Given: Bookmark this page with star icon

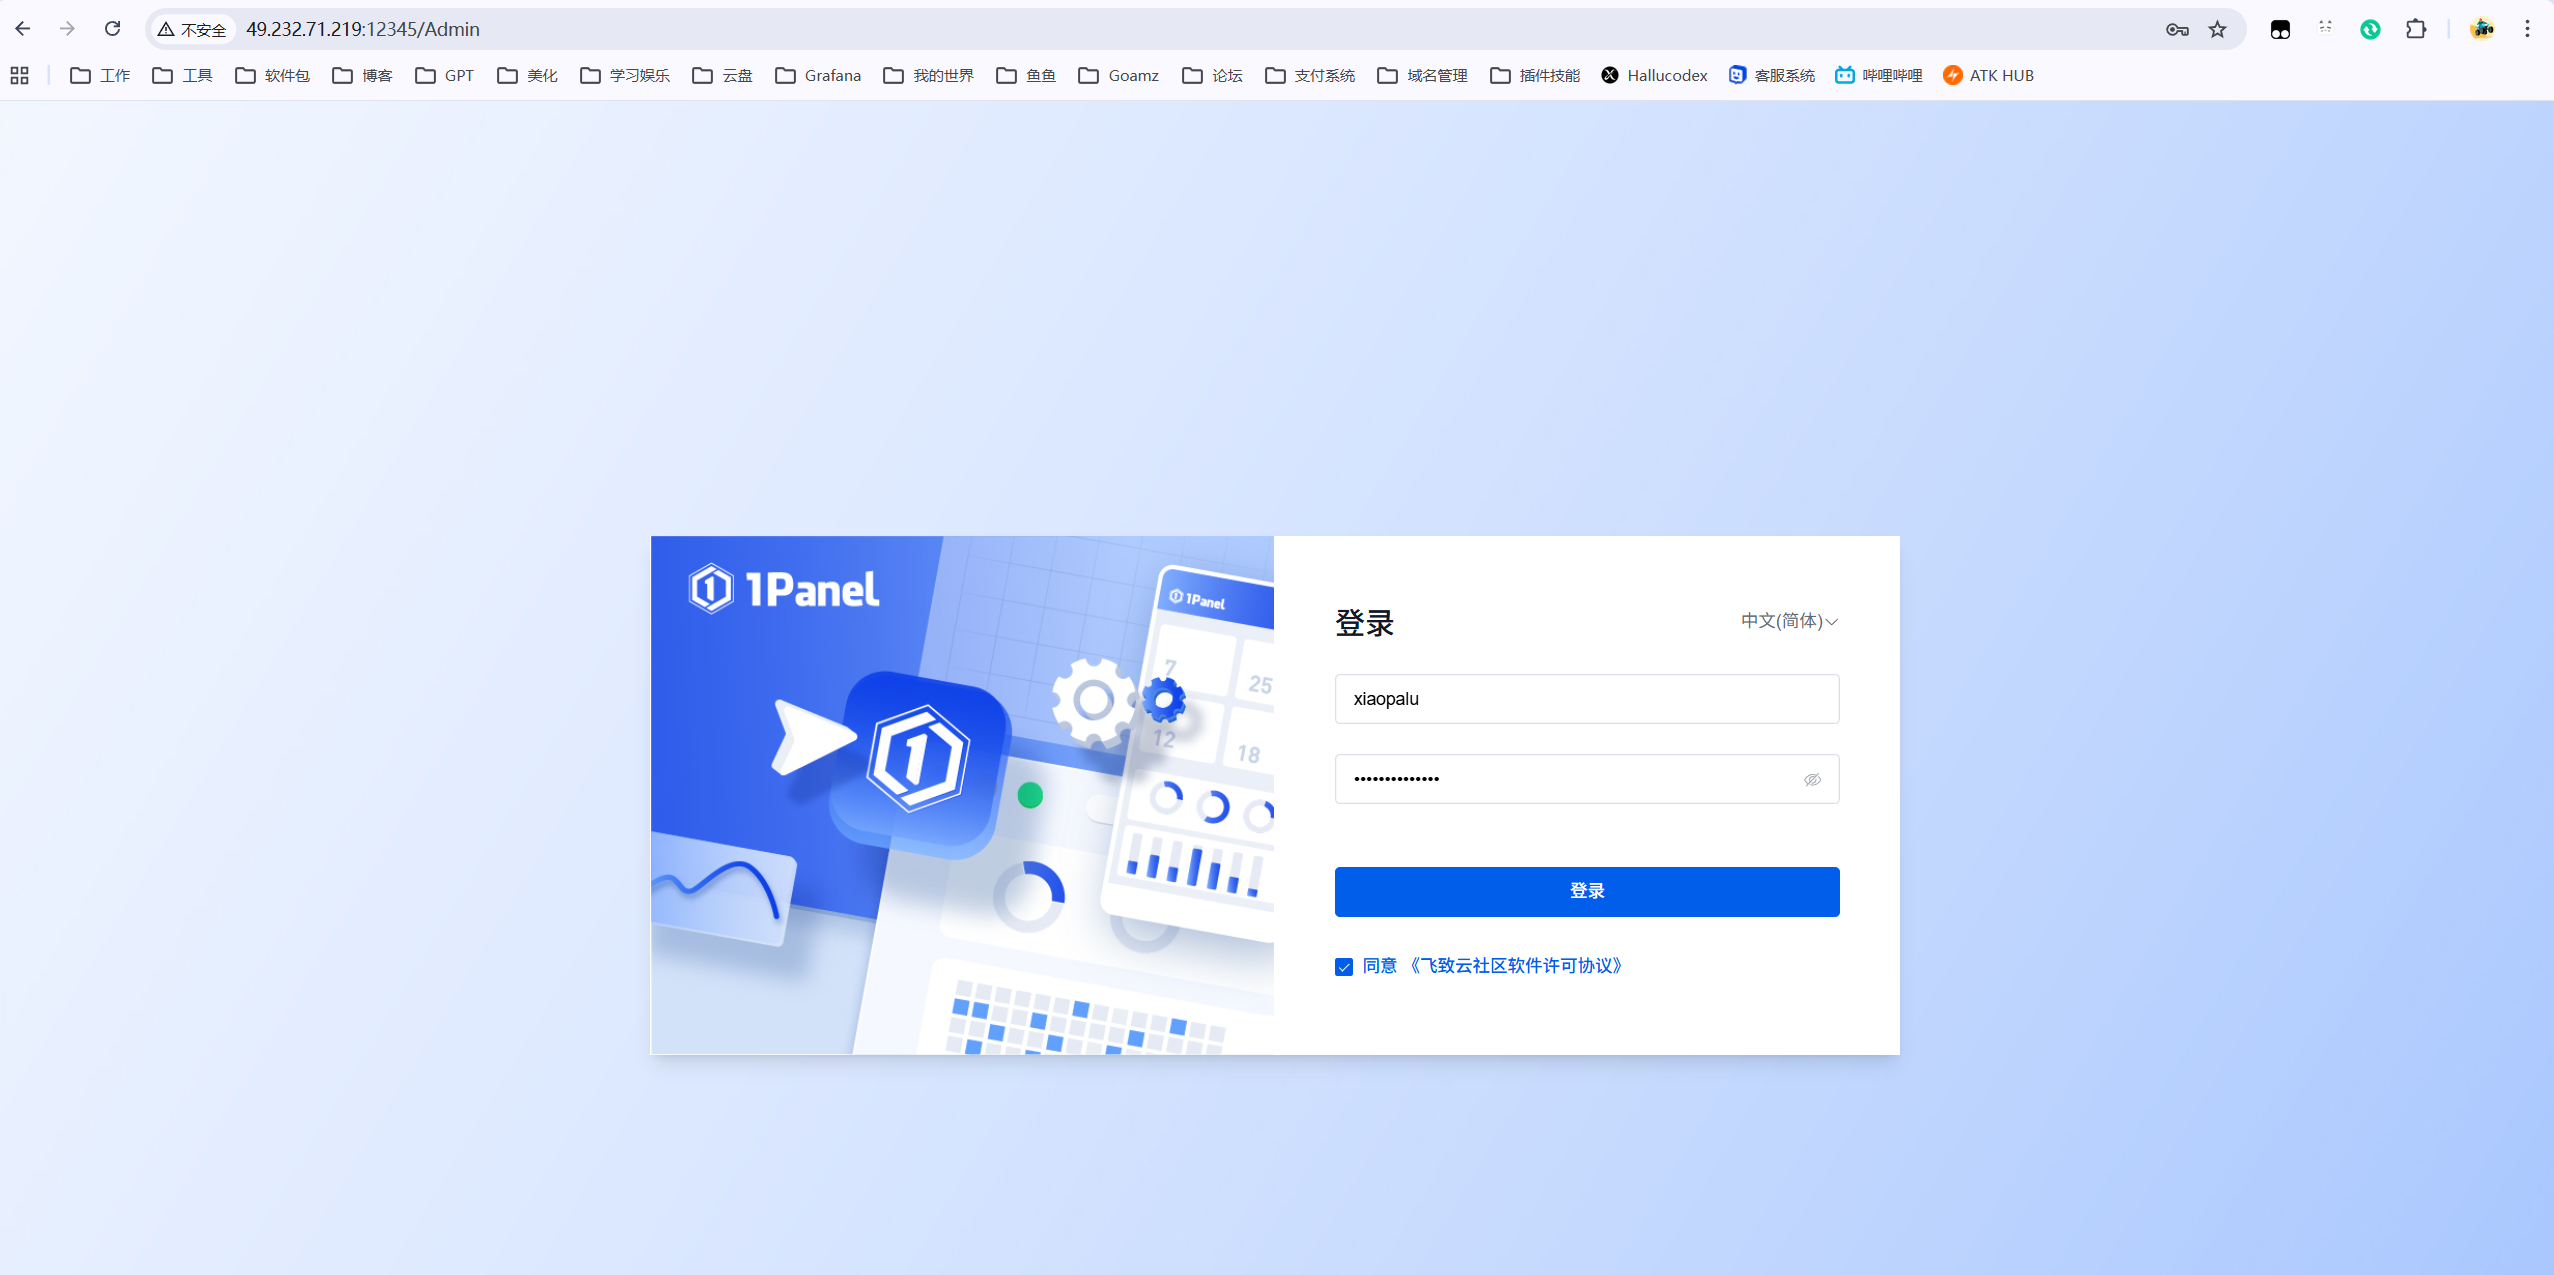Looking at the screenshot, I should 2218,29.
